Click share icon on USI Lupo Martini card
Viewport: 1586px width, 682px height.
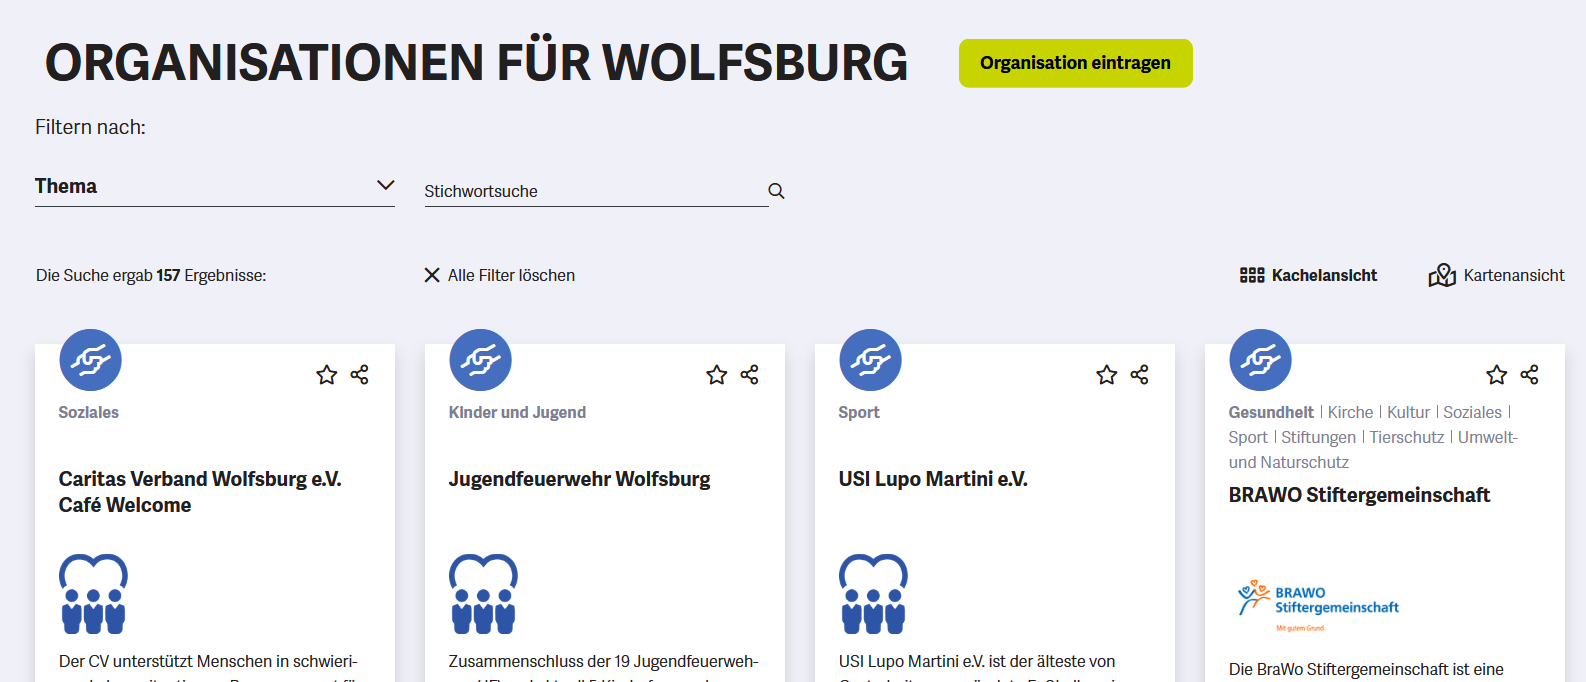pyautogui.click(x=1140, y=375)
